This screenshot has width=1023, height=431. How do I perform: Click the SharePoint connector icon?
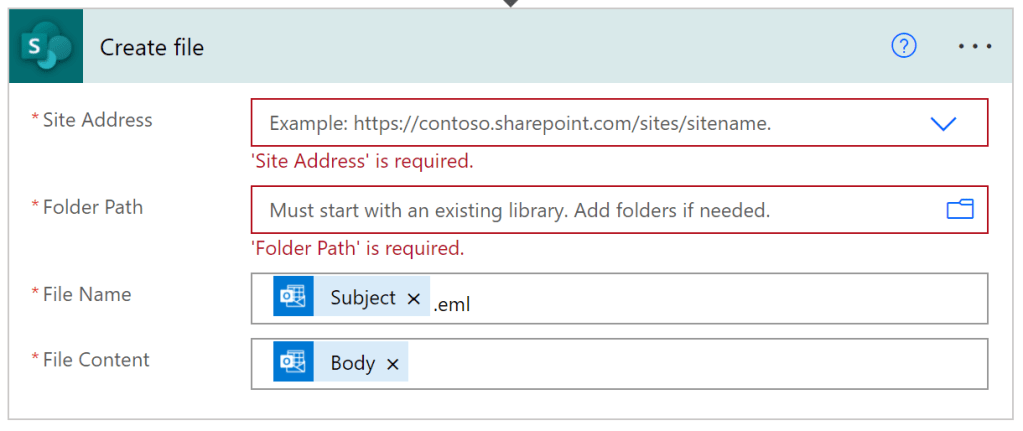[x=46, y=47]
